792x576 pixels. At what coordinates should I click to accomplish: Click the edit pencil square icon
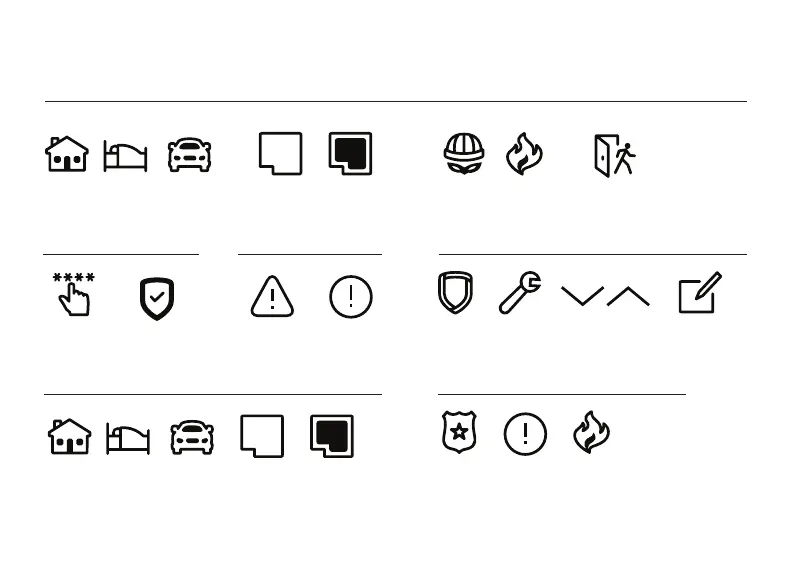point(700,293)
